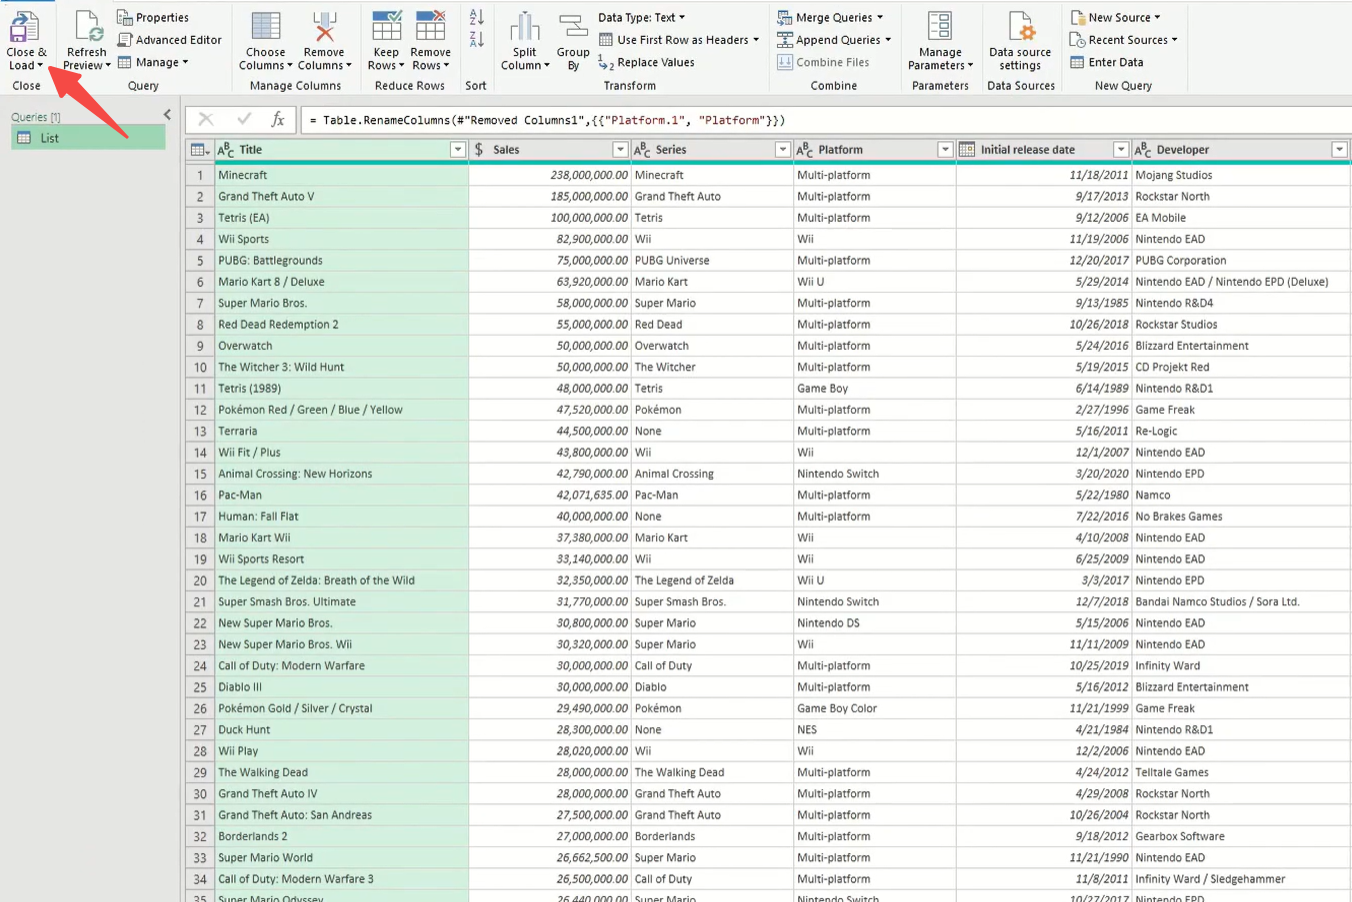Select the Platform column header
1352x902 pixels.
click(874, 150)
